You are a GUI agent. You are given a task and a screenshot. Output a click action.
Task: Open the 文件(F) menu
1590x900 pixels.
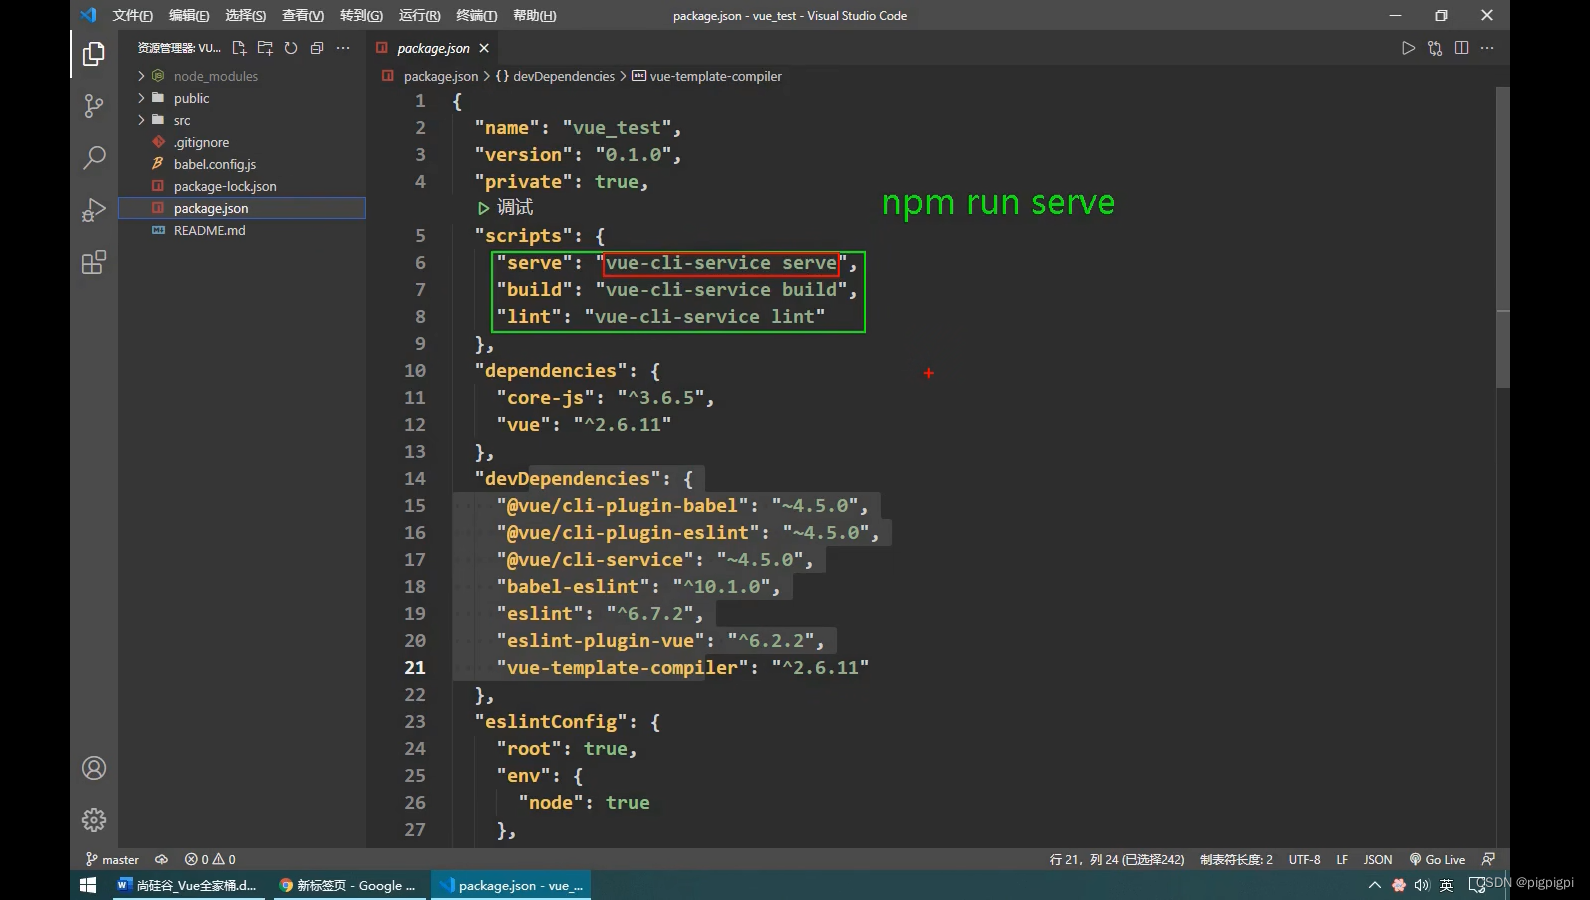tap(132, 15)
